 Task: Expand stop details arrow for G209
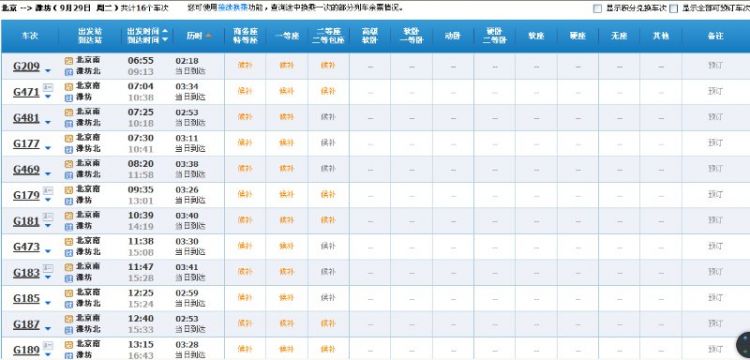tap(47, 71)
